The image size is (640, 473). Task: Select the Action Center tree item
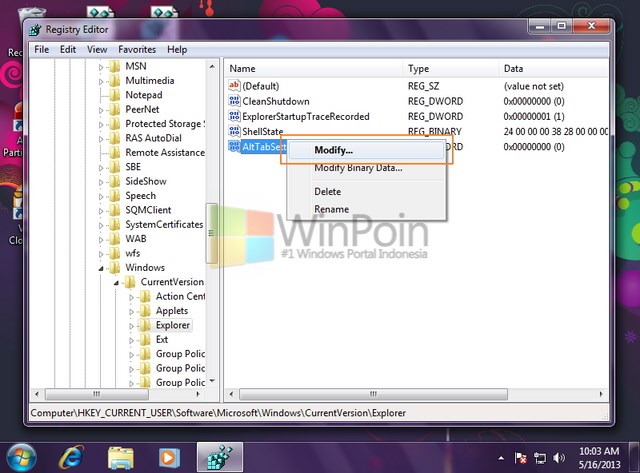[180, 296]
